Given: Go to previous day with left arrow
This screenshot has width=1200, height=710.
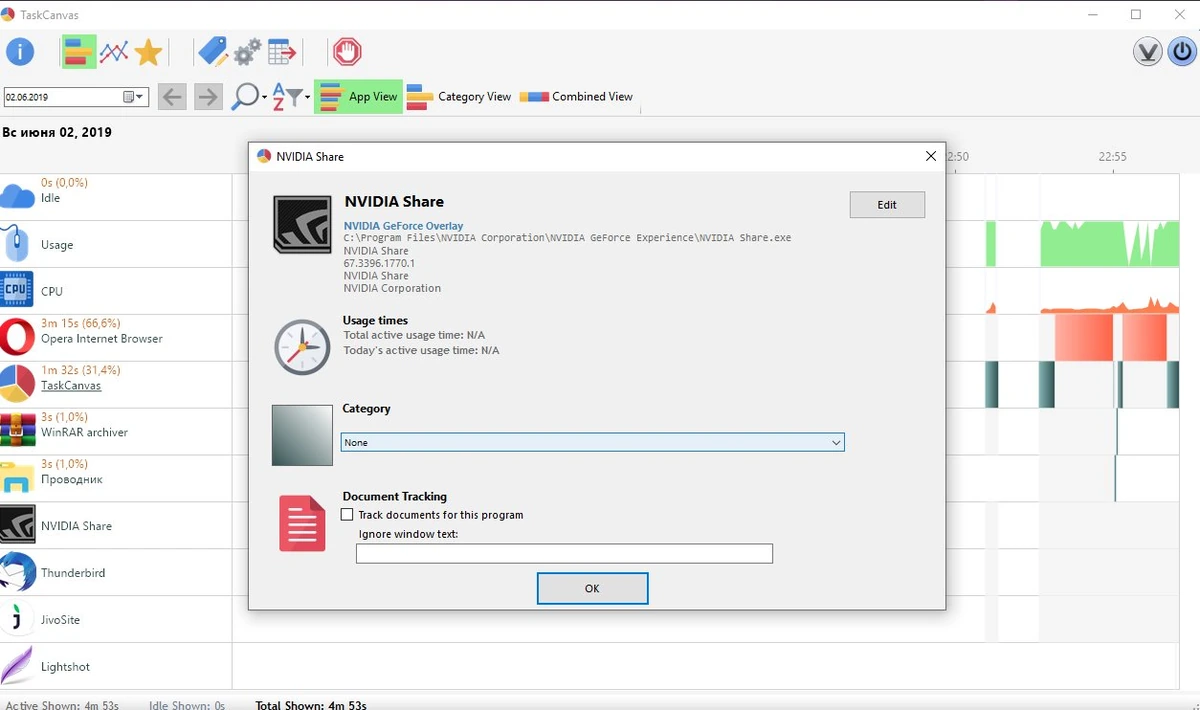Looking at the screenshot, I should tap(172, 97).
